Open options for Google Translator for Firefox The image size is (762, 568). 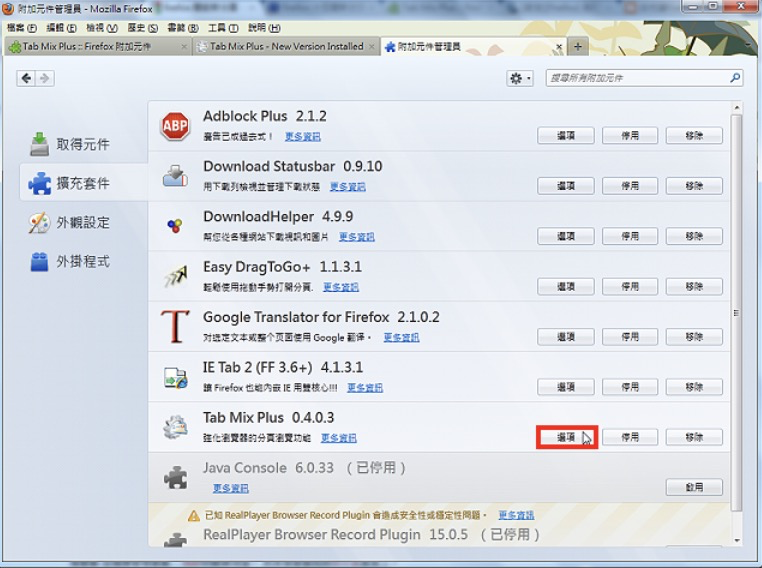coord(566,337)
